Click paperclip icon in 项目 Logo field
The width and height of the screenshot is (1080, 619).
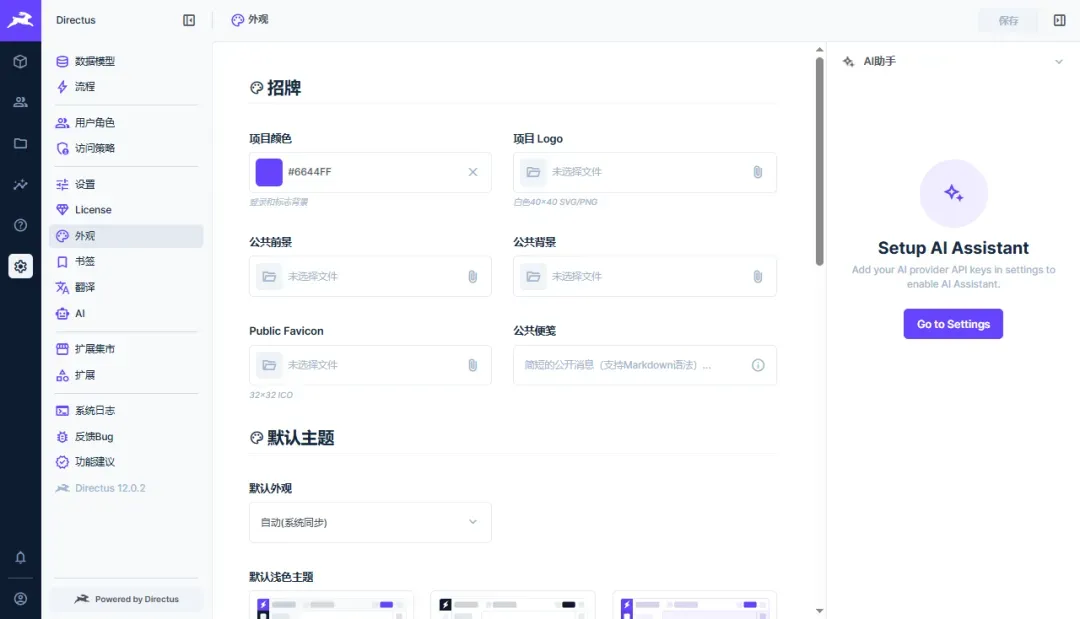click(x=758, y=172)
